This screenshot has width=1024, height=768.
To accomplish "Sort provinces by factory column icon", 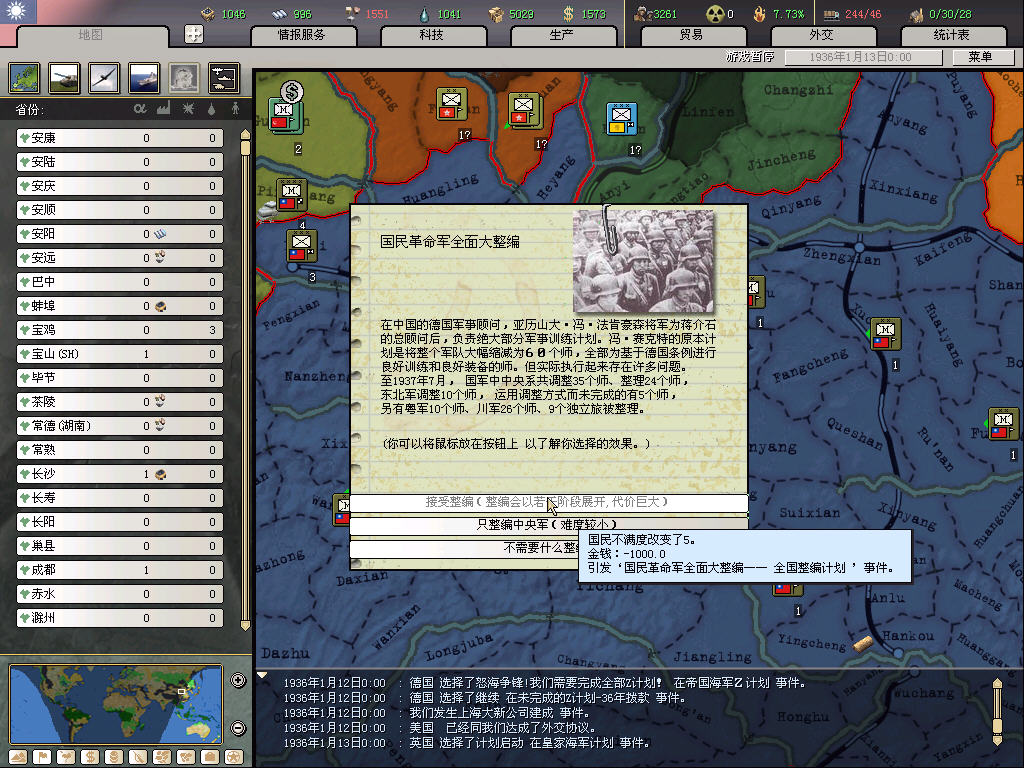I will pyautogui.click(x=162, y=108).
